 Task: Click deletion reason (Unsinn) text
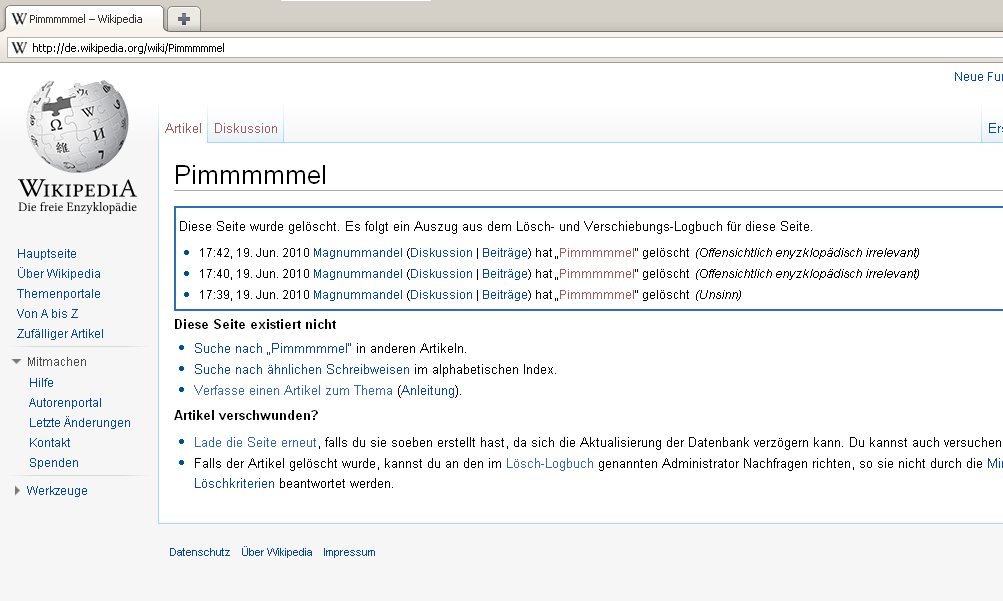[x=718, y=295]
